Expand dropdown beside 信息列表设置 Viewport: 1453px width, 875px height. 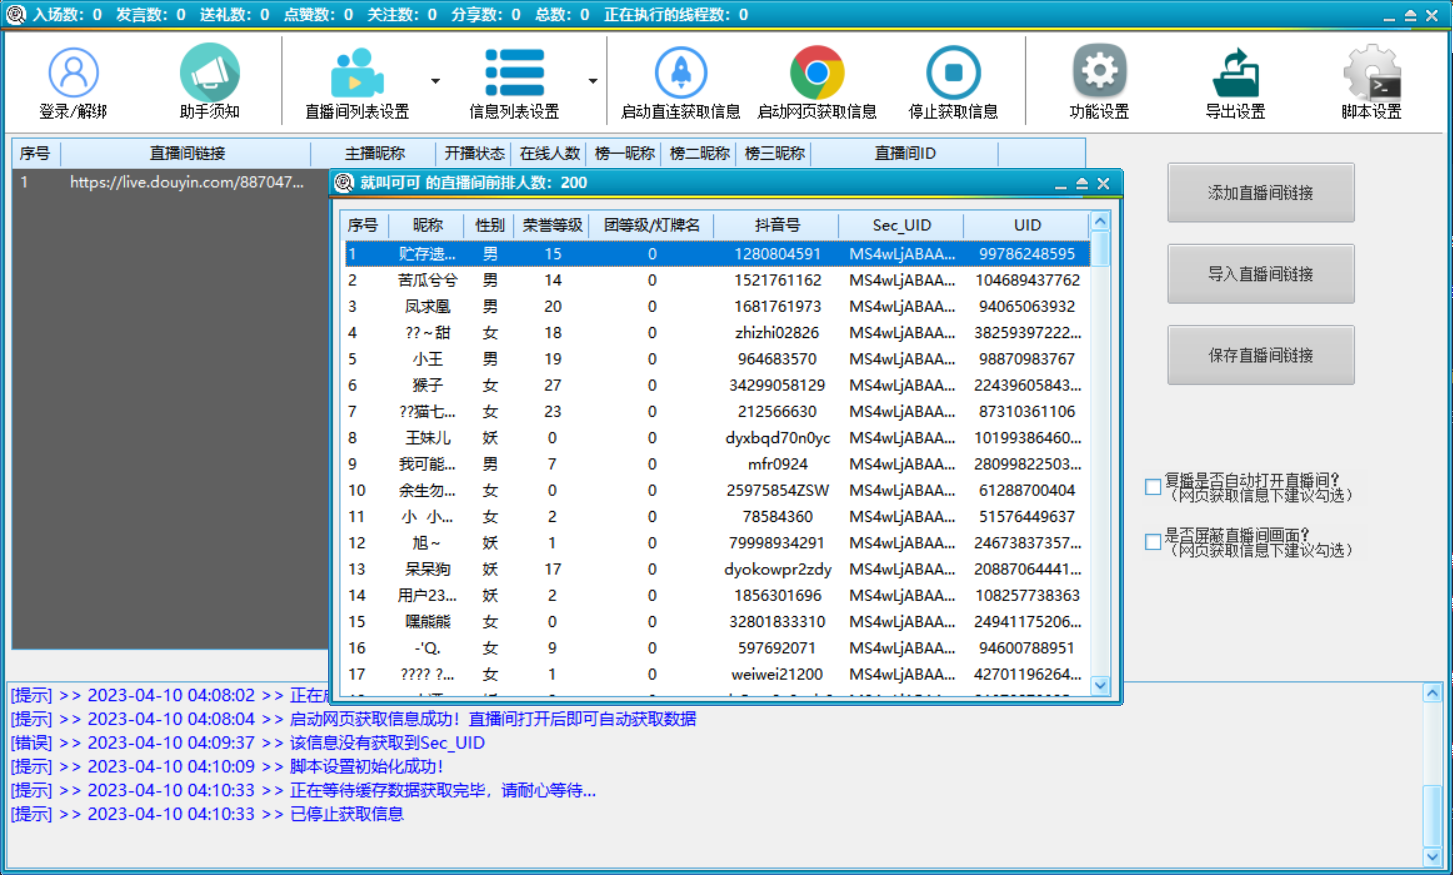coord(592,80)
